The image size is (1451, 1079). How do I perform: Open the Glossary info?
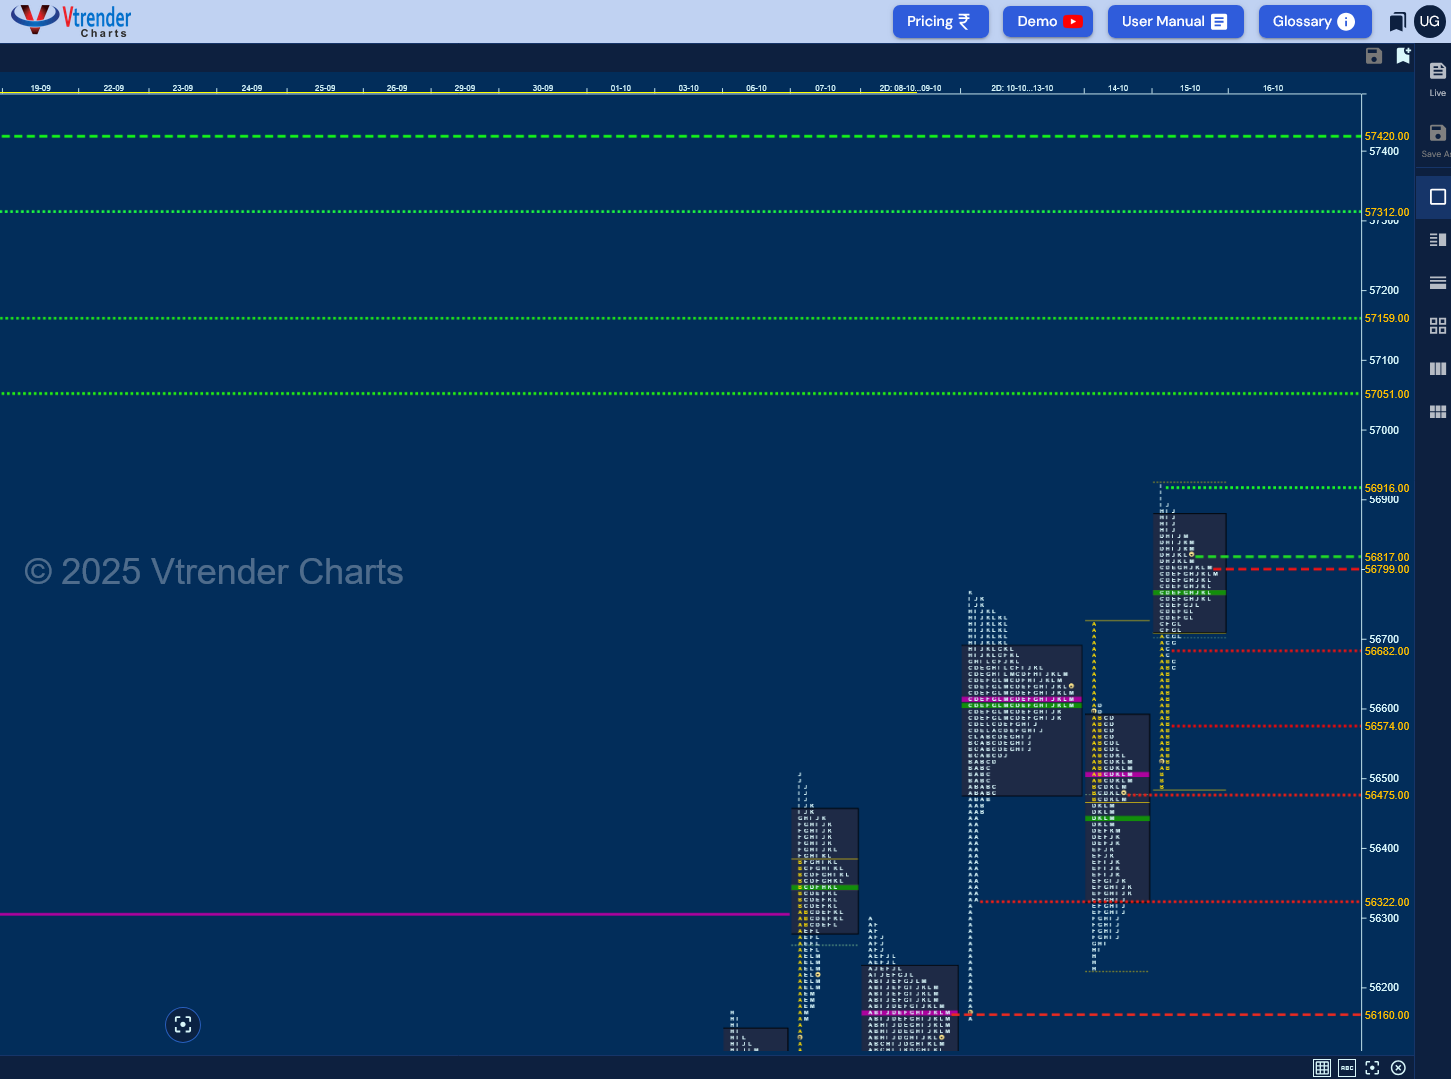tap(1314, 21)
